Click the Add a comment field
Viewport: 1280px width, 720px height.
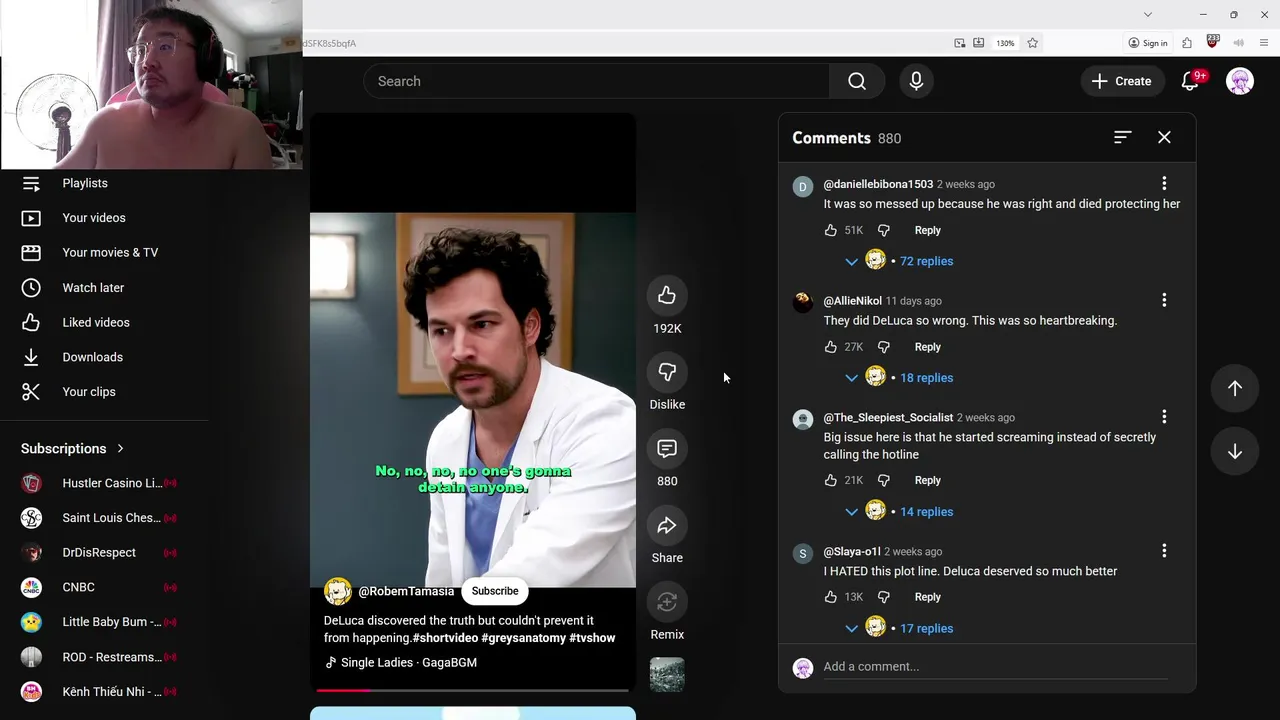[x=995, y=667]
